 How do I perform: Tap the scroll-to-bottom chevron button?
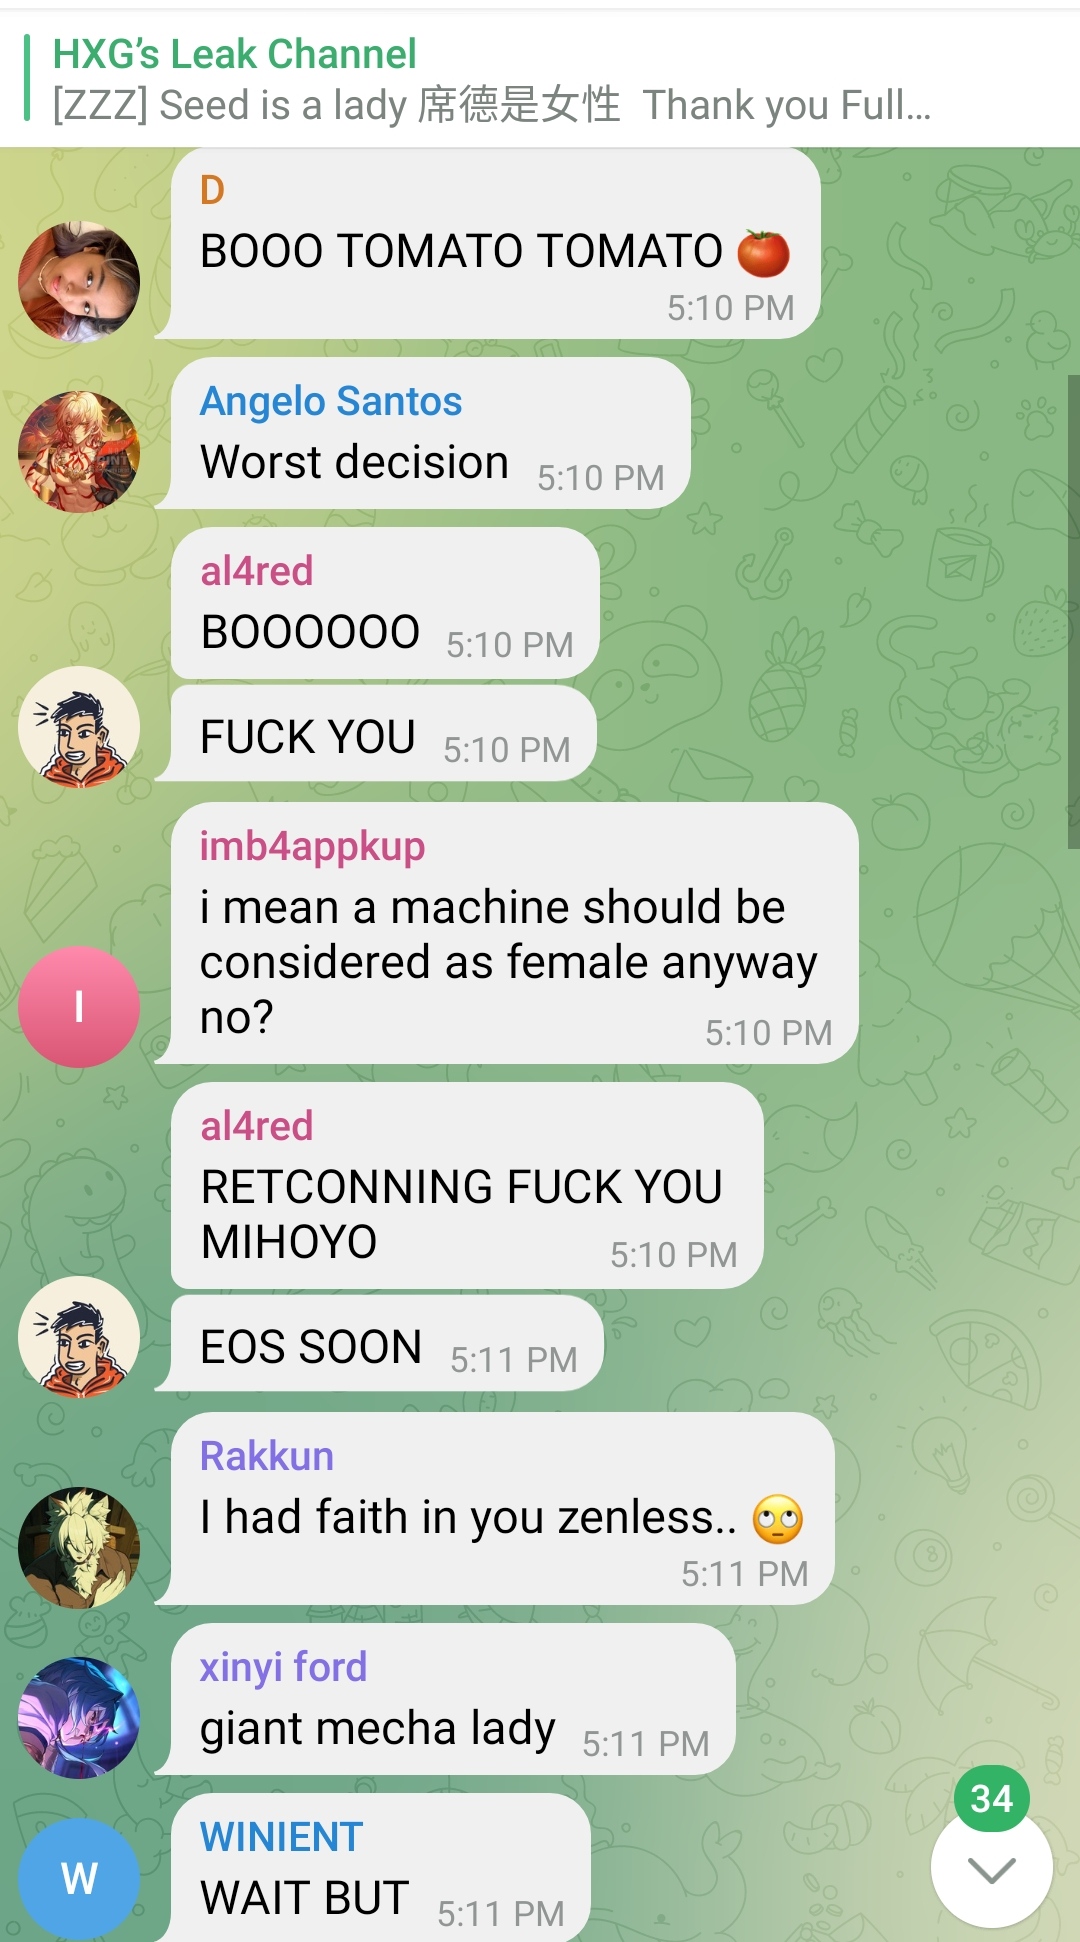[x=991, y=1868]
